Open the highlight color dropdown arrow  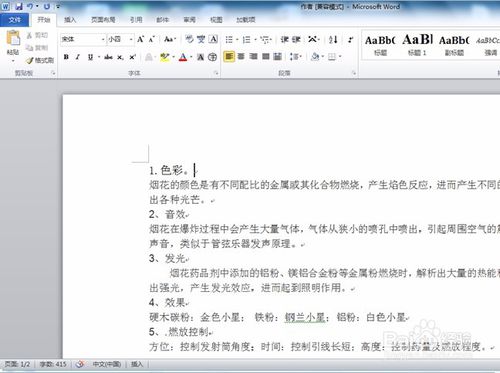174,57
